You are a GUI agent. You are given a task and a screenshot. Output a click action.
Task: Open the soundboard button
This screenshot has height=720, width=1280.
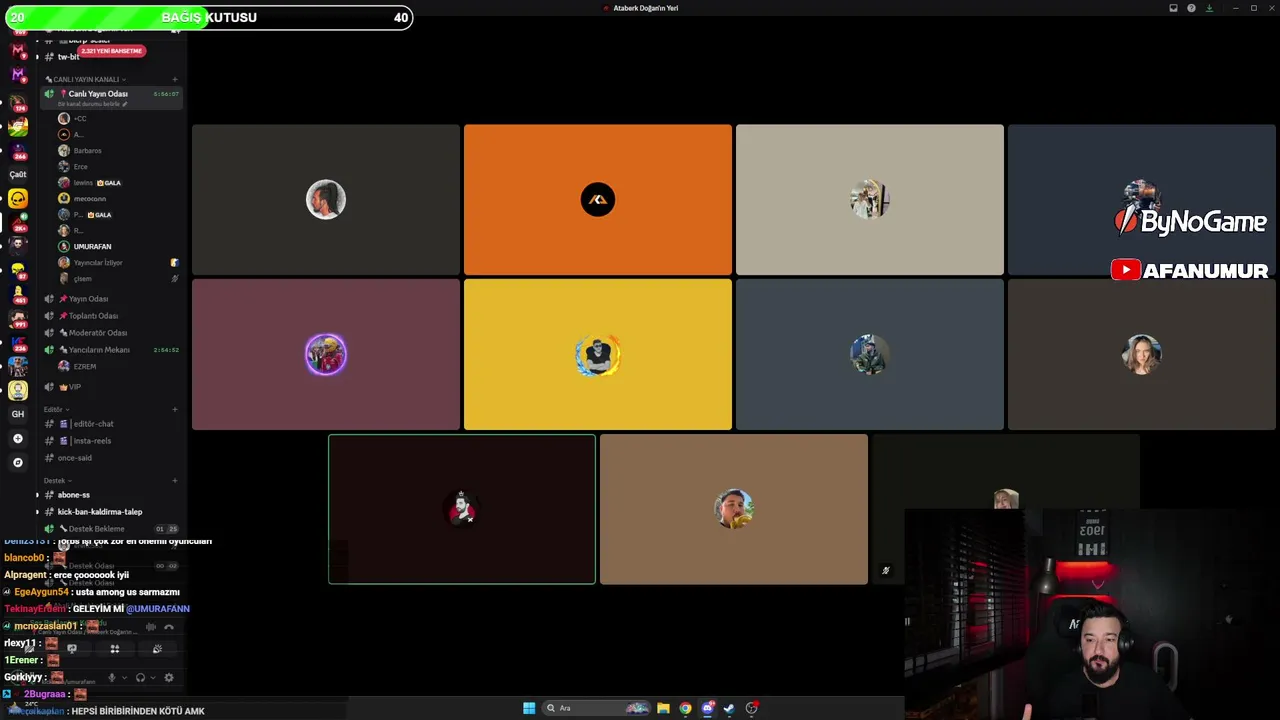(157, 649)
